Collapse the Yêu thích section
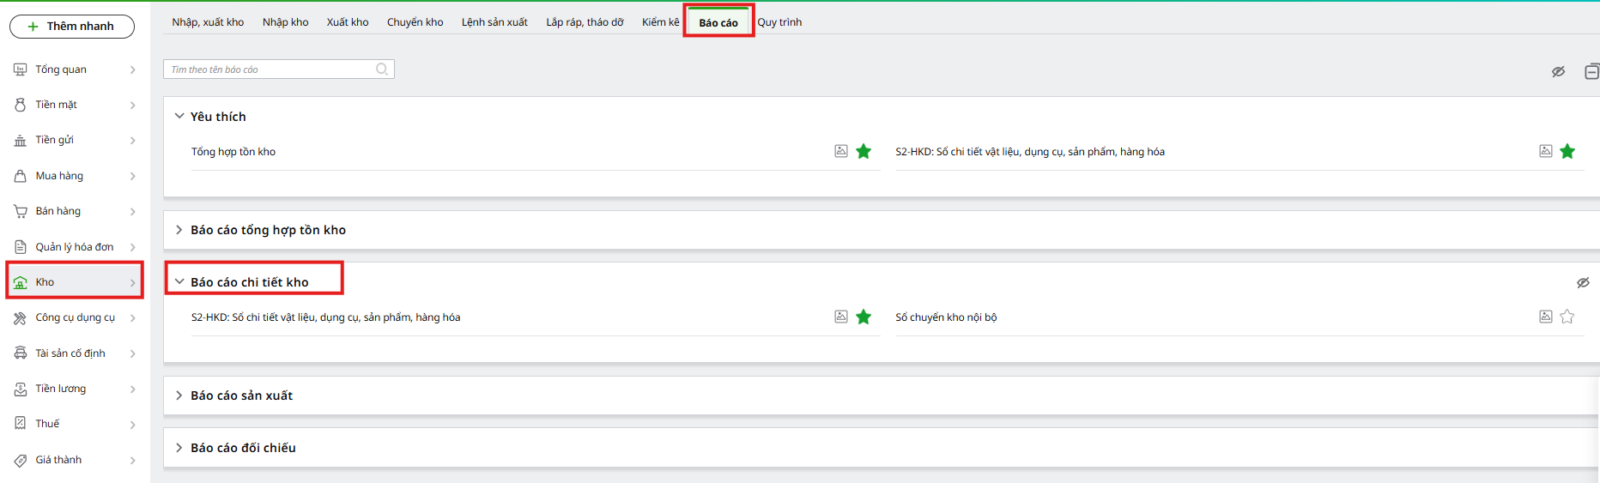The image size is (1600, 483). point(179,116)
